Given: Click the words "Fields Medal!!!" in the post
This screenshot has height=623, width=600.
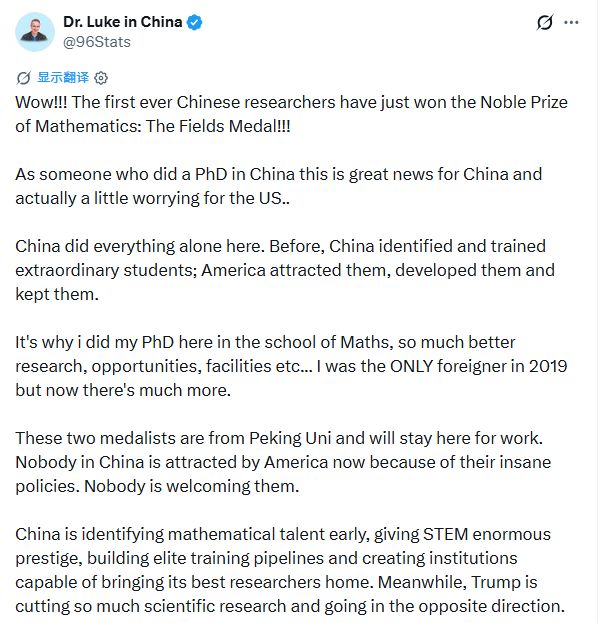Looking at the screenshot, I should click(235, 126).
